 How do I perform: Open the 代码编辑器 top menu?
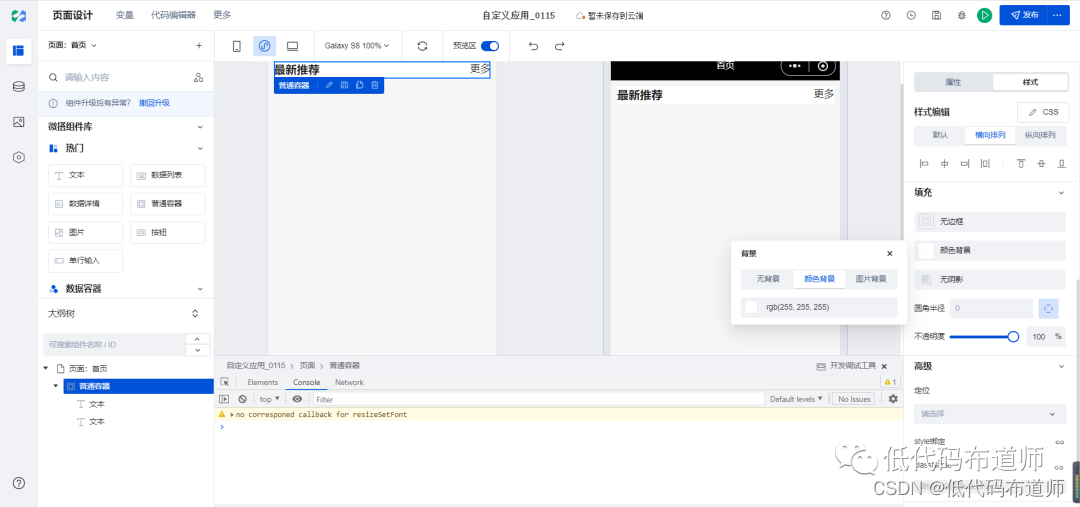coord(173,15)
